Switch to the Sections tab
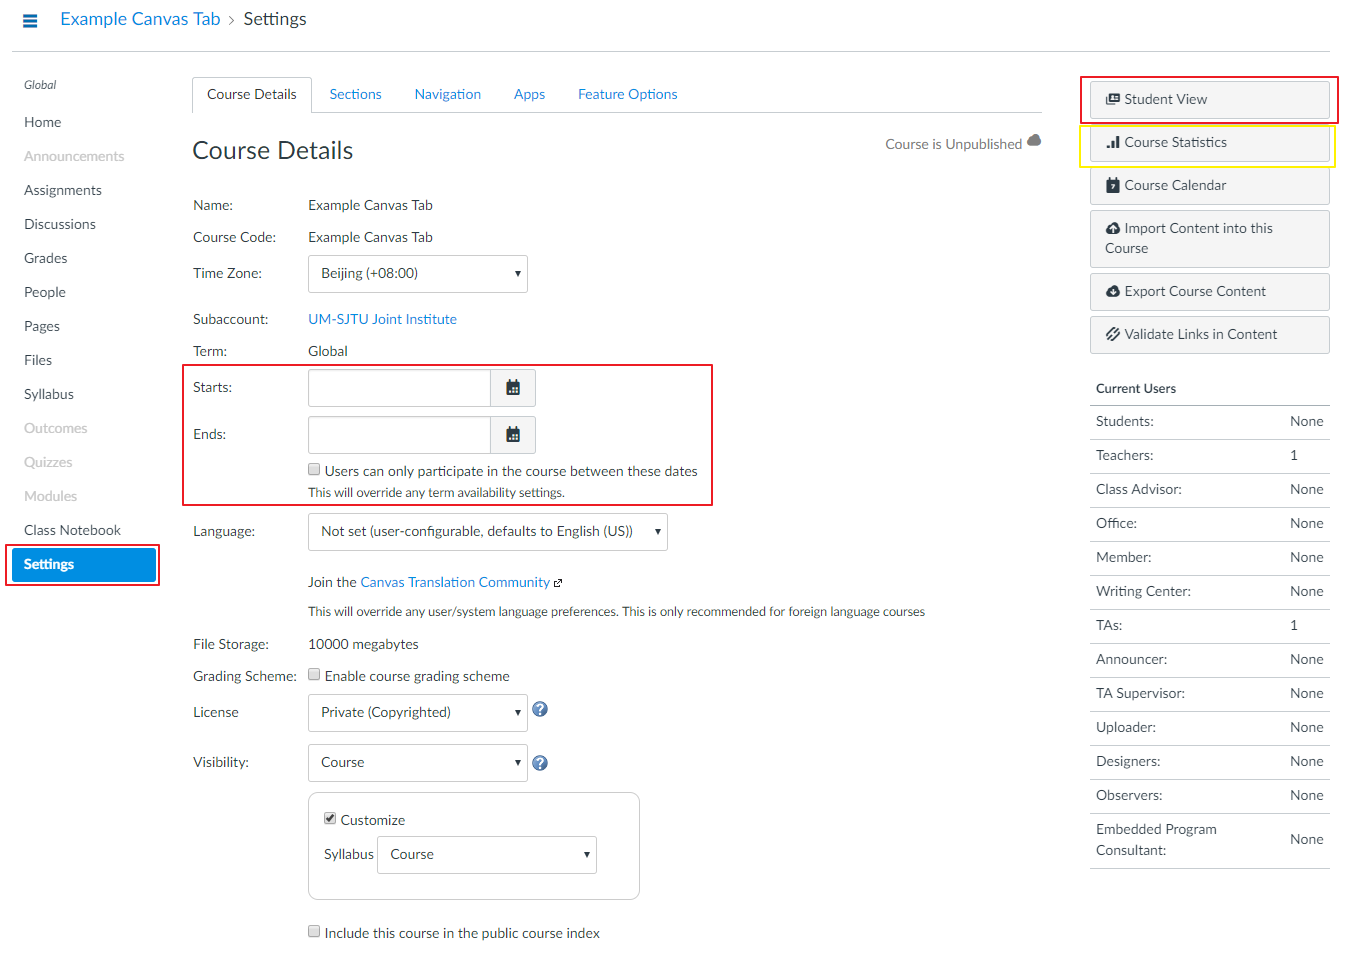The image size is (1356, 957). (x=355, y=95)
